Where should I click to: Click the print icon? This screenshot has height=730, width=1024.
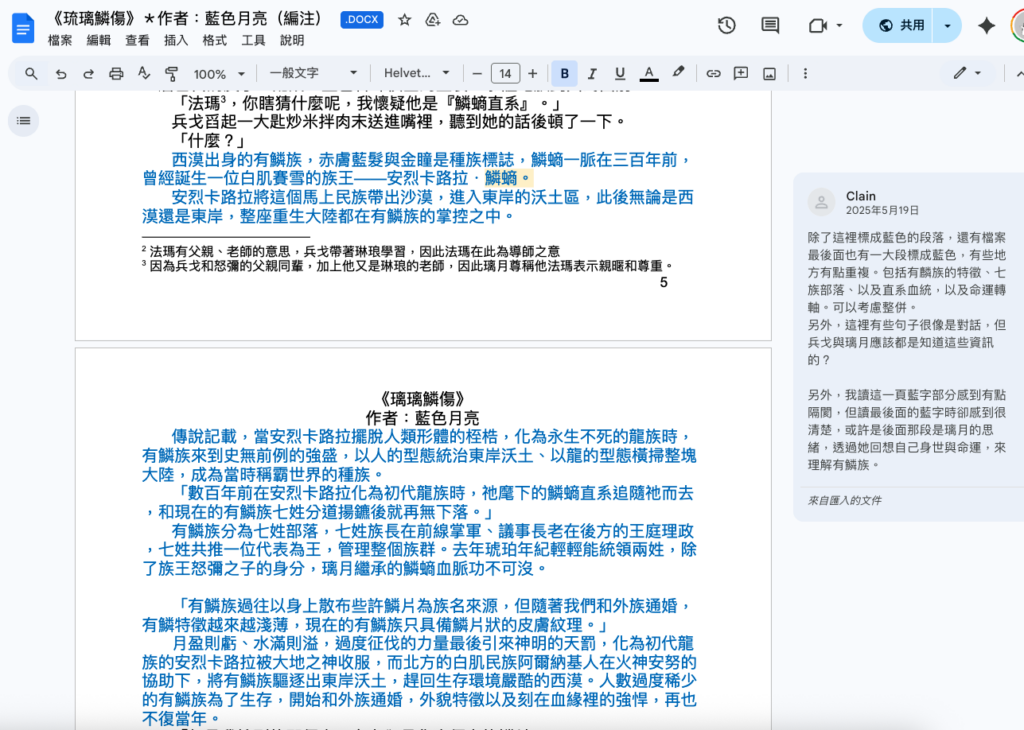[116, 74]
